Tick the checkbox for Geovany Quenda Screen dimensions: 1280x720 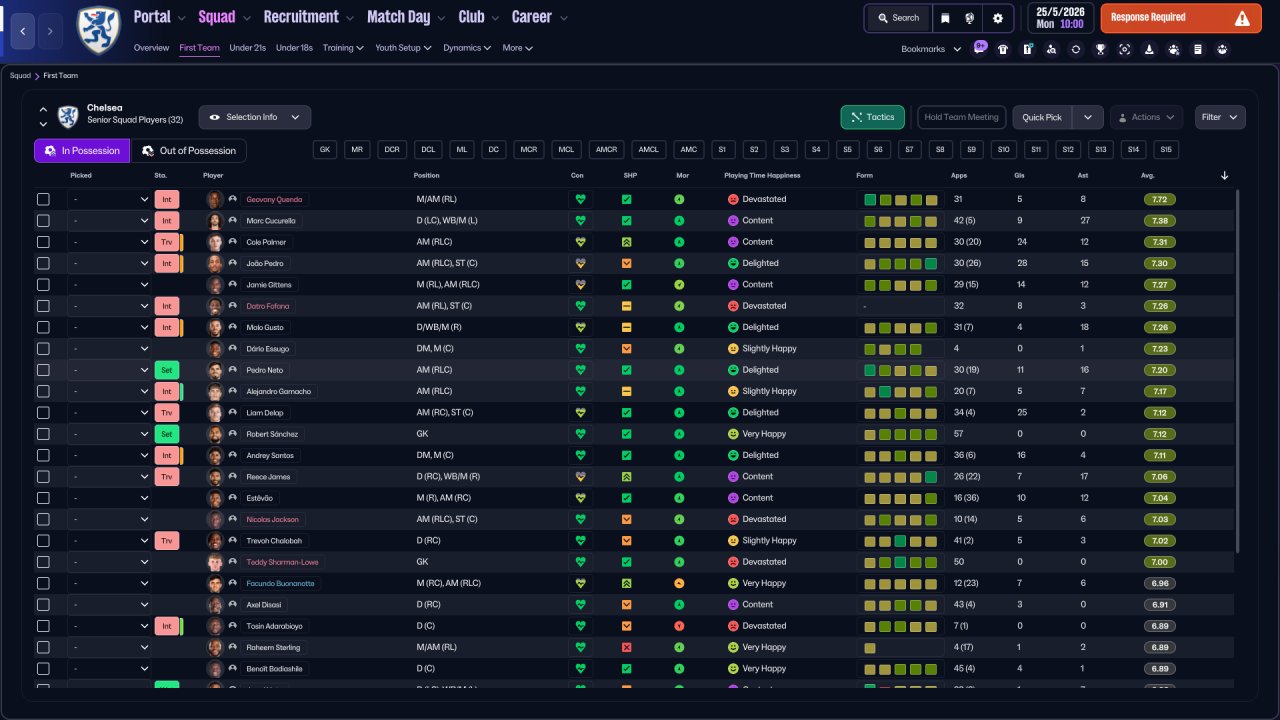click(x=43, y=199)
